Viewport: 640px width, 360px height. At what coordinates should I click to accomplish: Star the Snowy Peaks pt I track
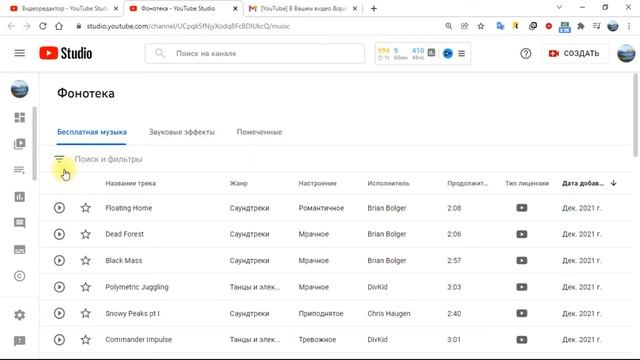coord(85,313)
